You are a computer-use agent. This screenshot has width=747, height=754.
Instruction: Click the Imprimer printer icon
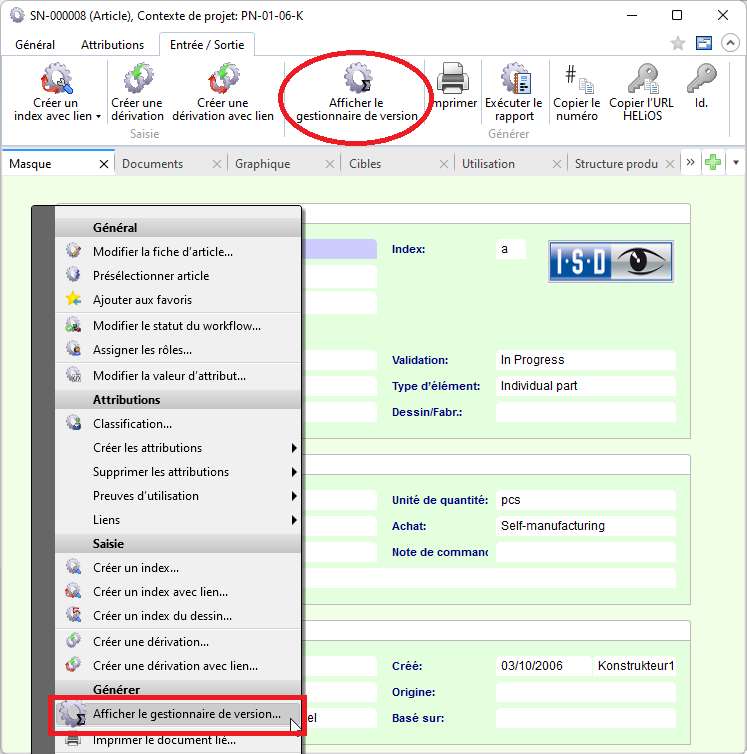453,78
